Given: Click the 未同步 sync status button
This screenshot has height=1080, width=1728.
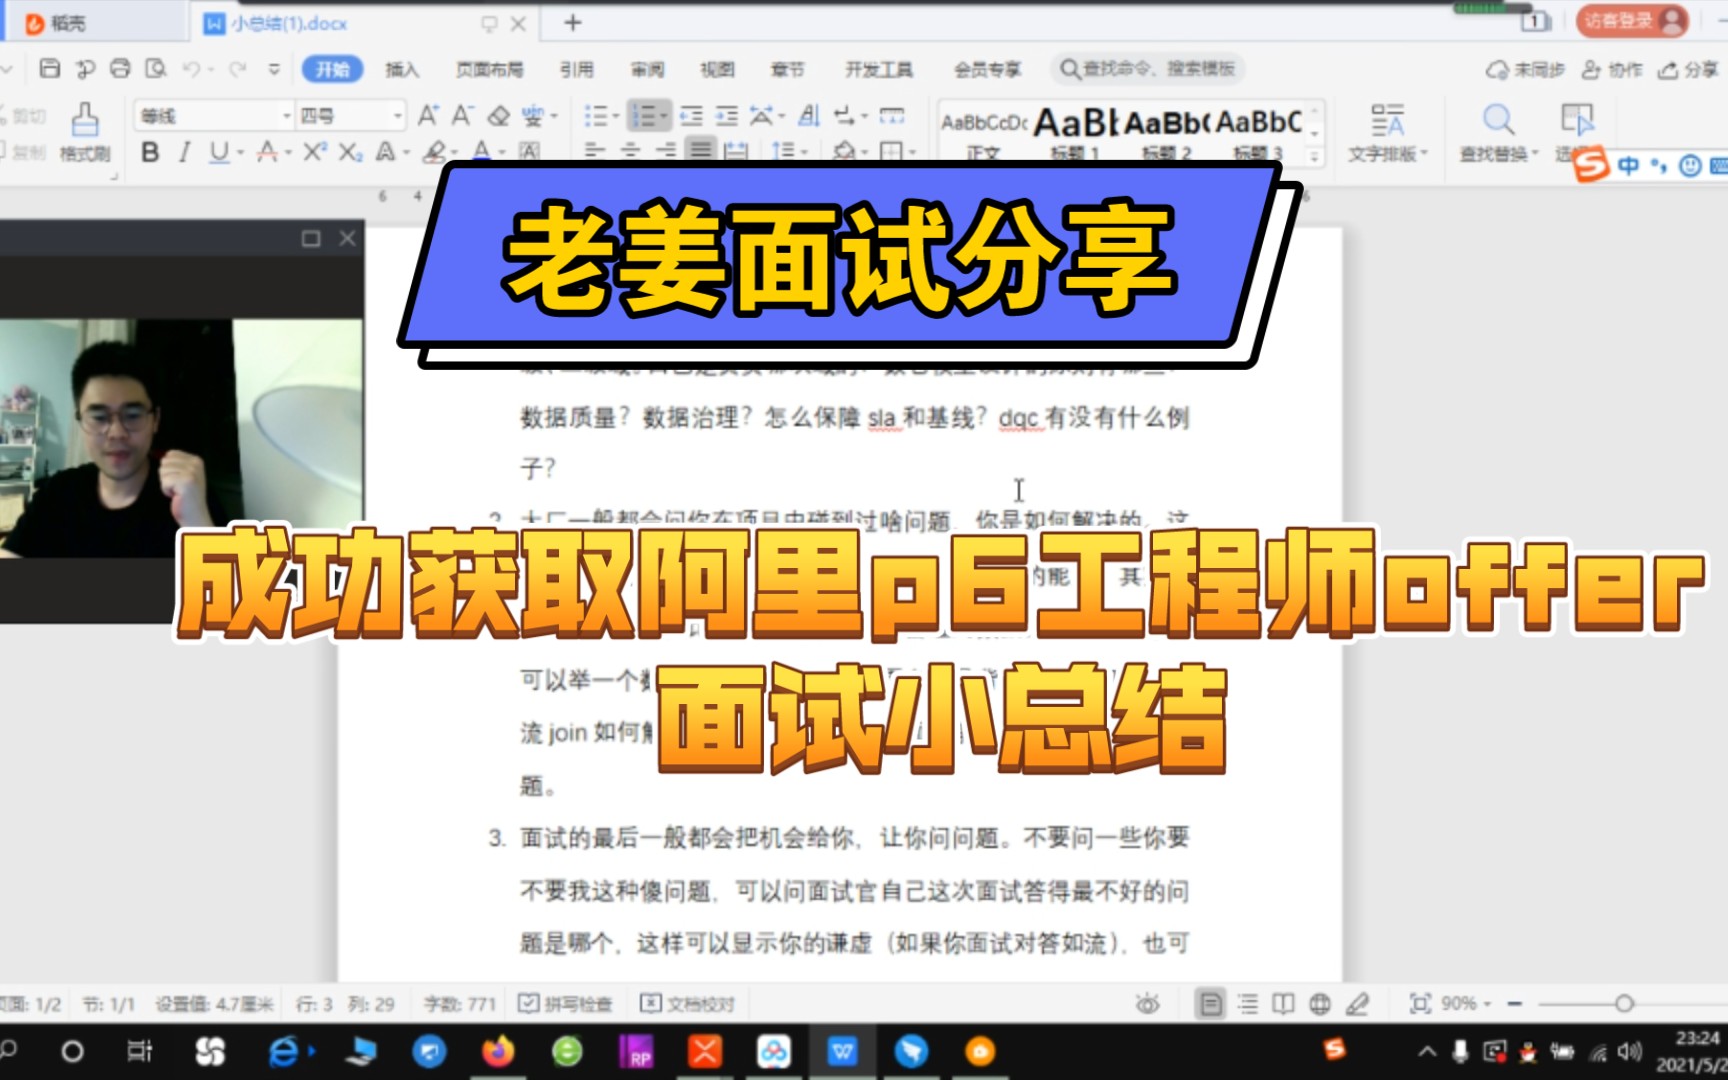Looking at the screenshot, I should [1524, 69].
